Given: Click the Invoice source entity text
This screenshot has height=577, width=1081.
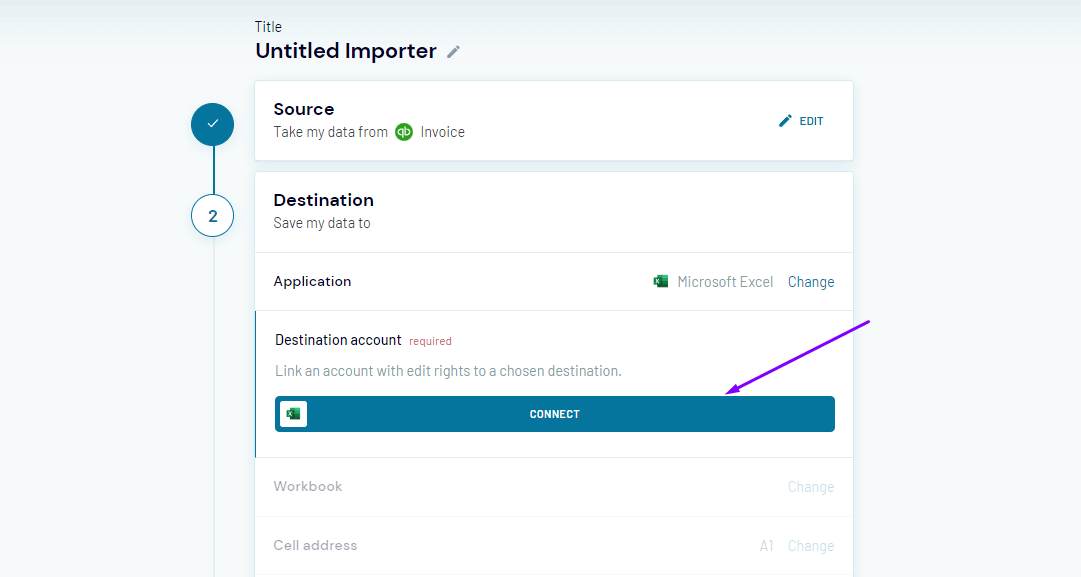Looking at the screenshot, I should point(442,132).
